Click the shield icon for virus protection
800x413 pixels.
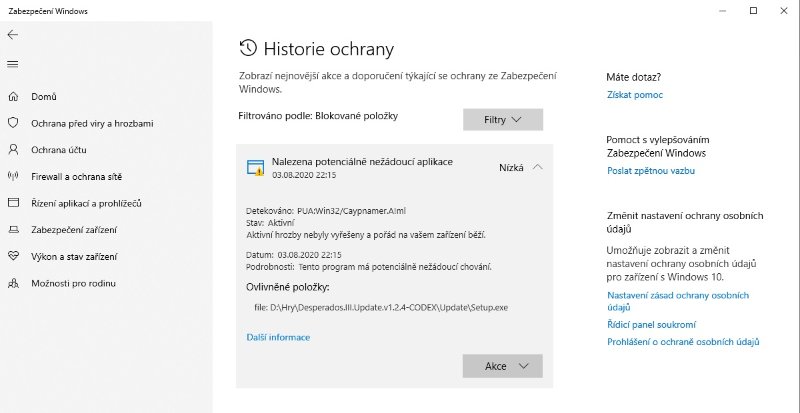point(13,123)
